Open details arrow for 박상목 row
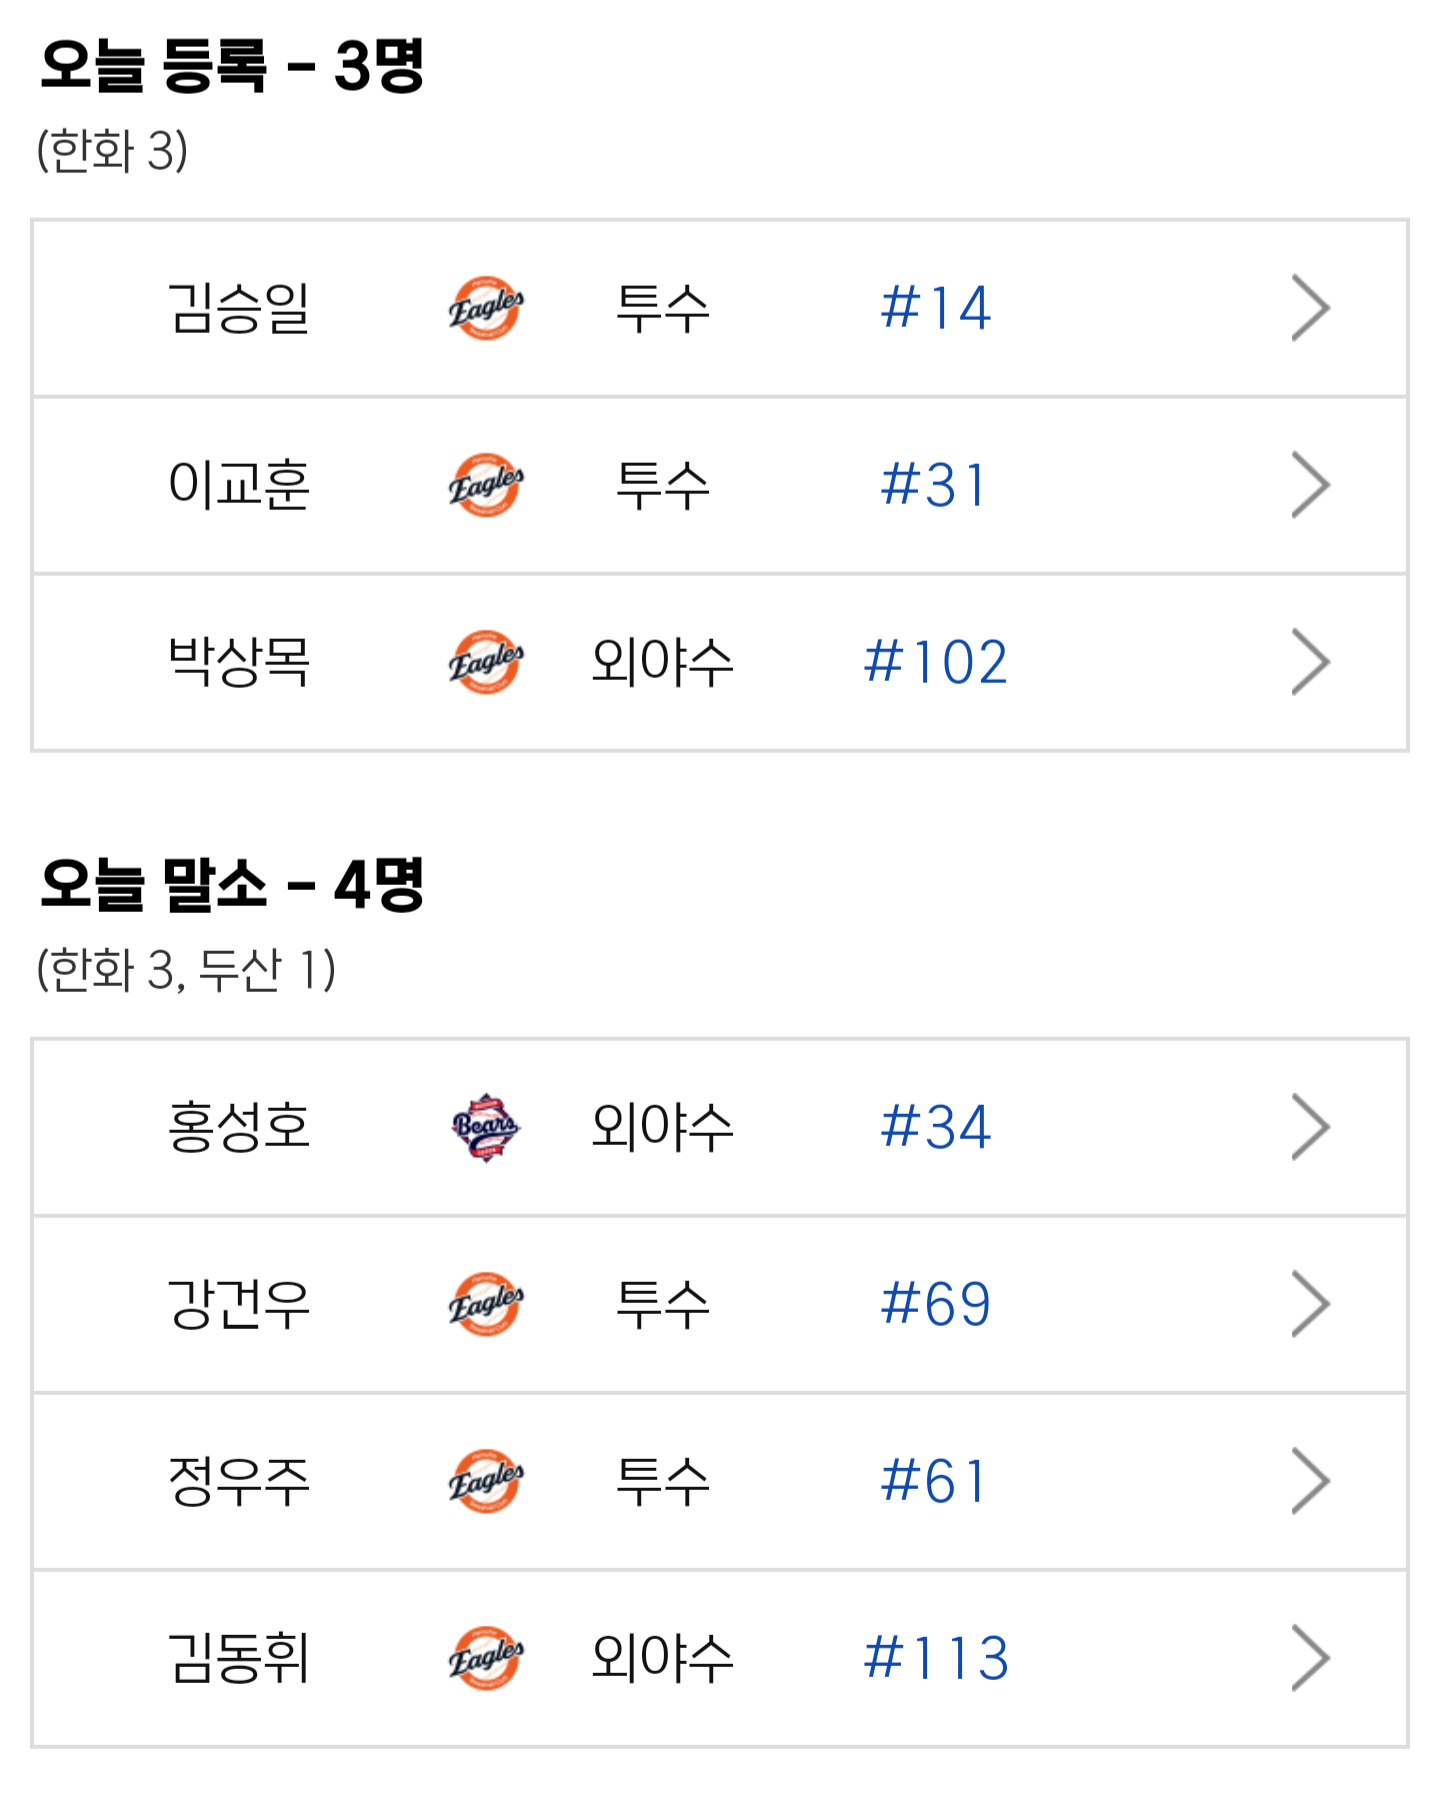Screen dimensions: 1440x1799 (1310, 662)
